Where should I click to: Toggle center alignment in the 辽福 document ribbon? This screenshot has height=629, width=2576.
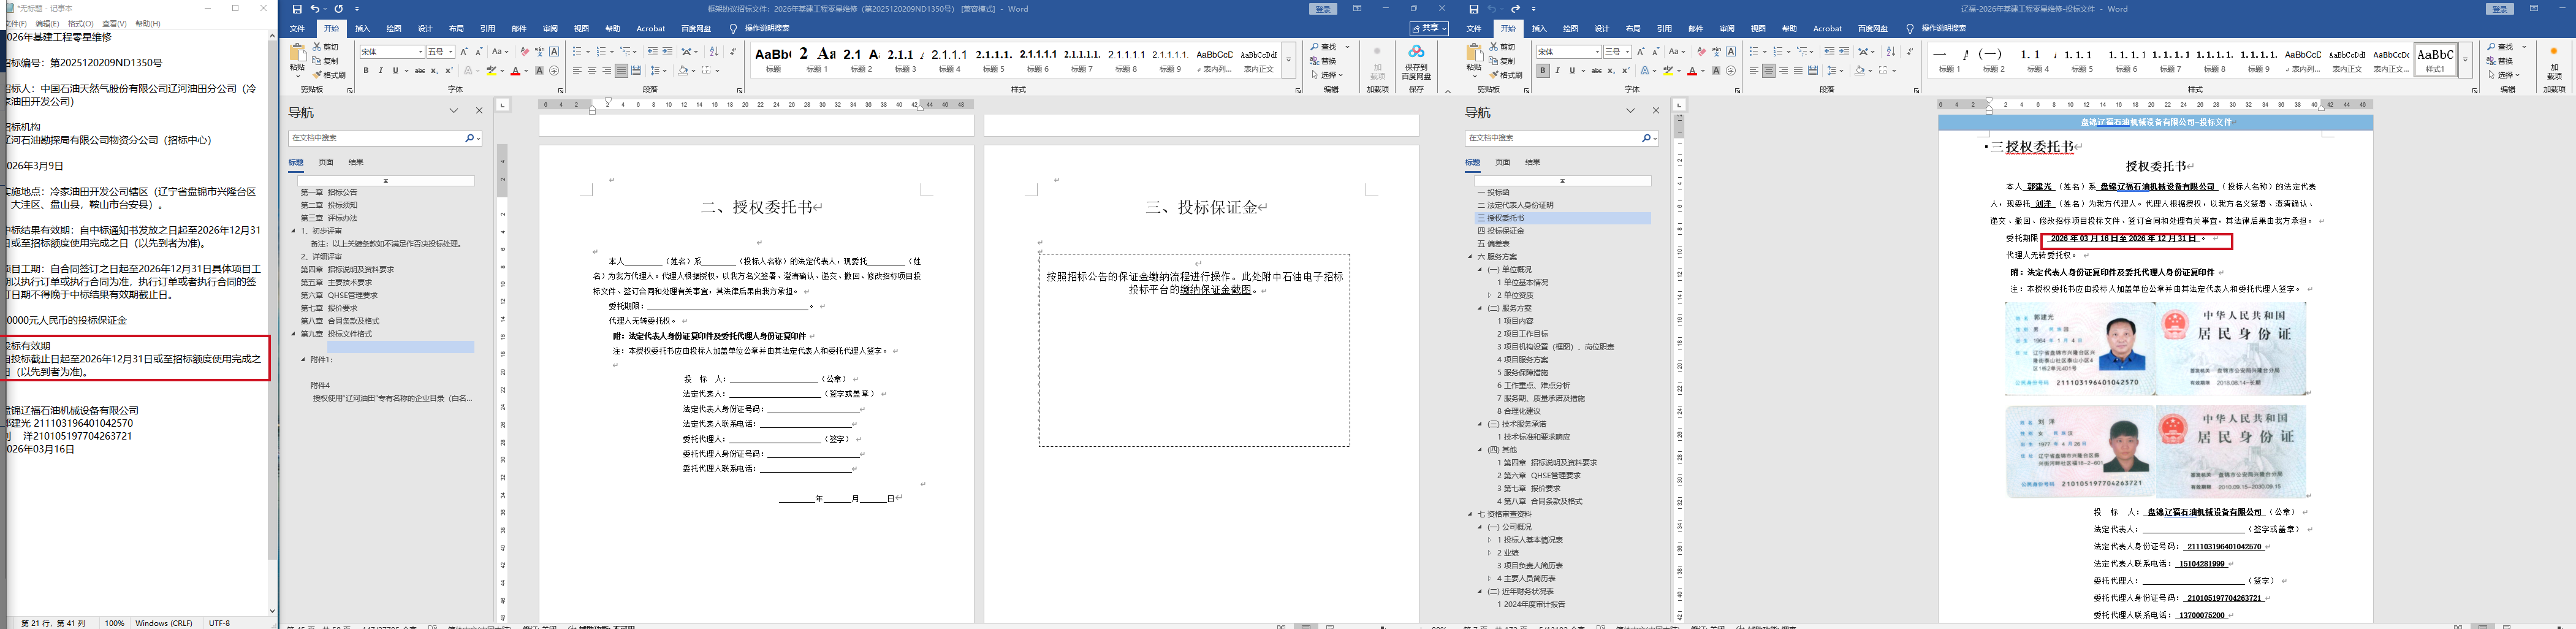pyautogui.click(x=1768, y=71)
